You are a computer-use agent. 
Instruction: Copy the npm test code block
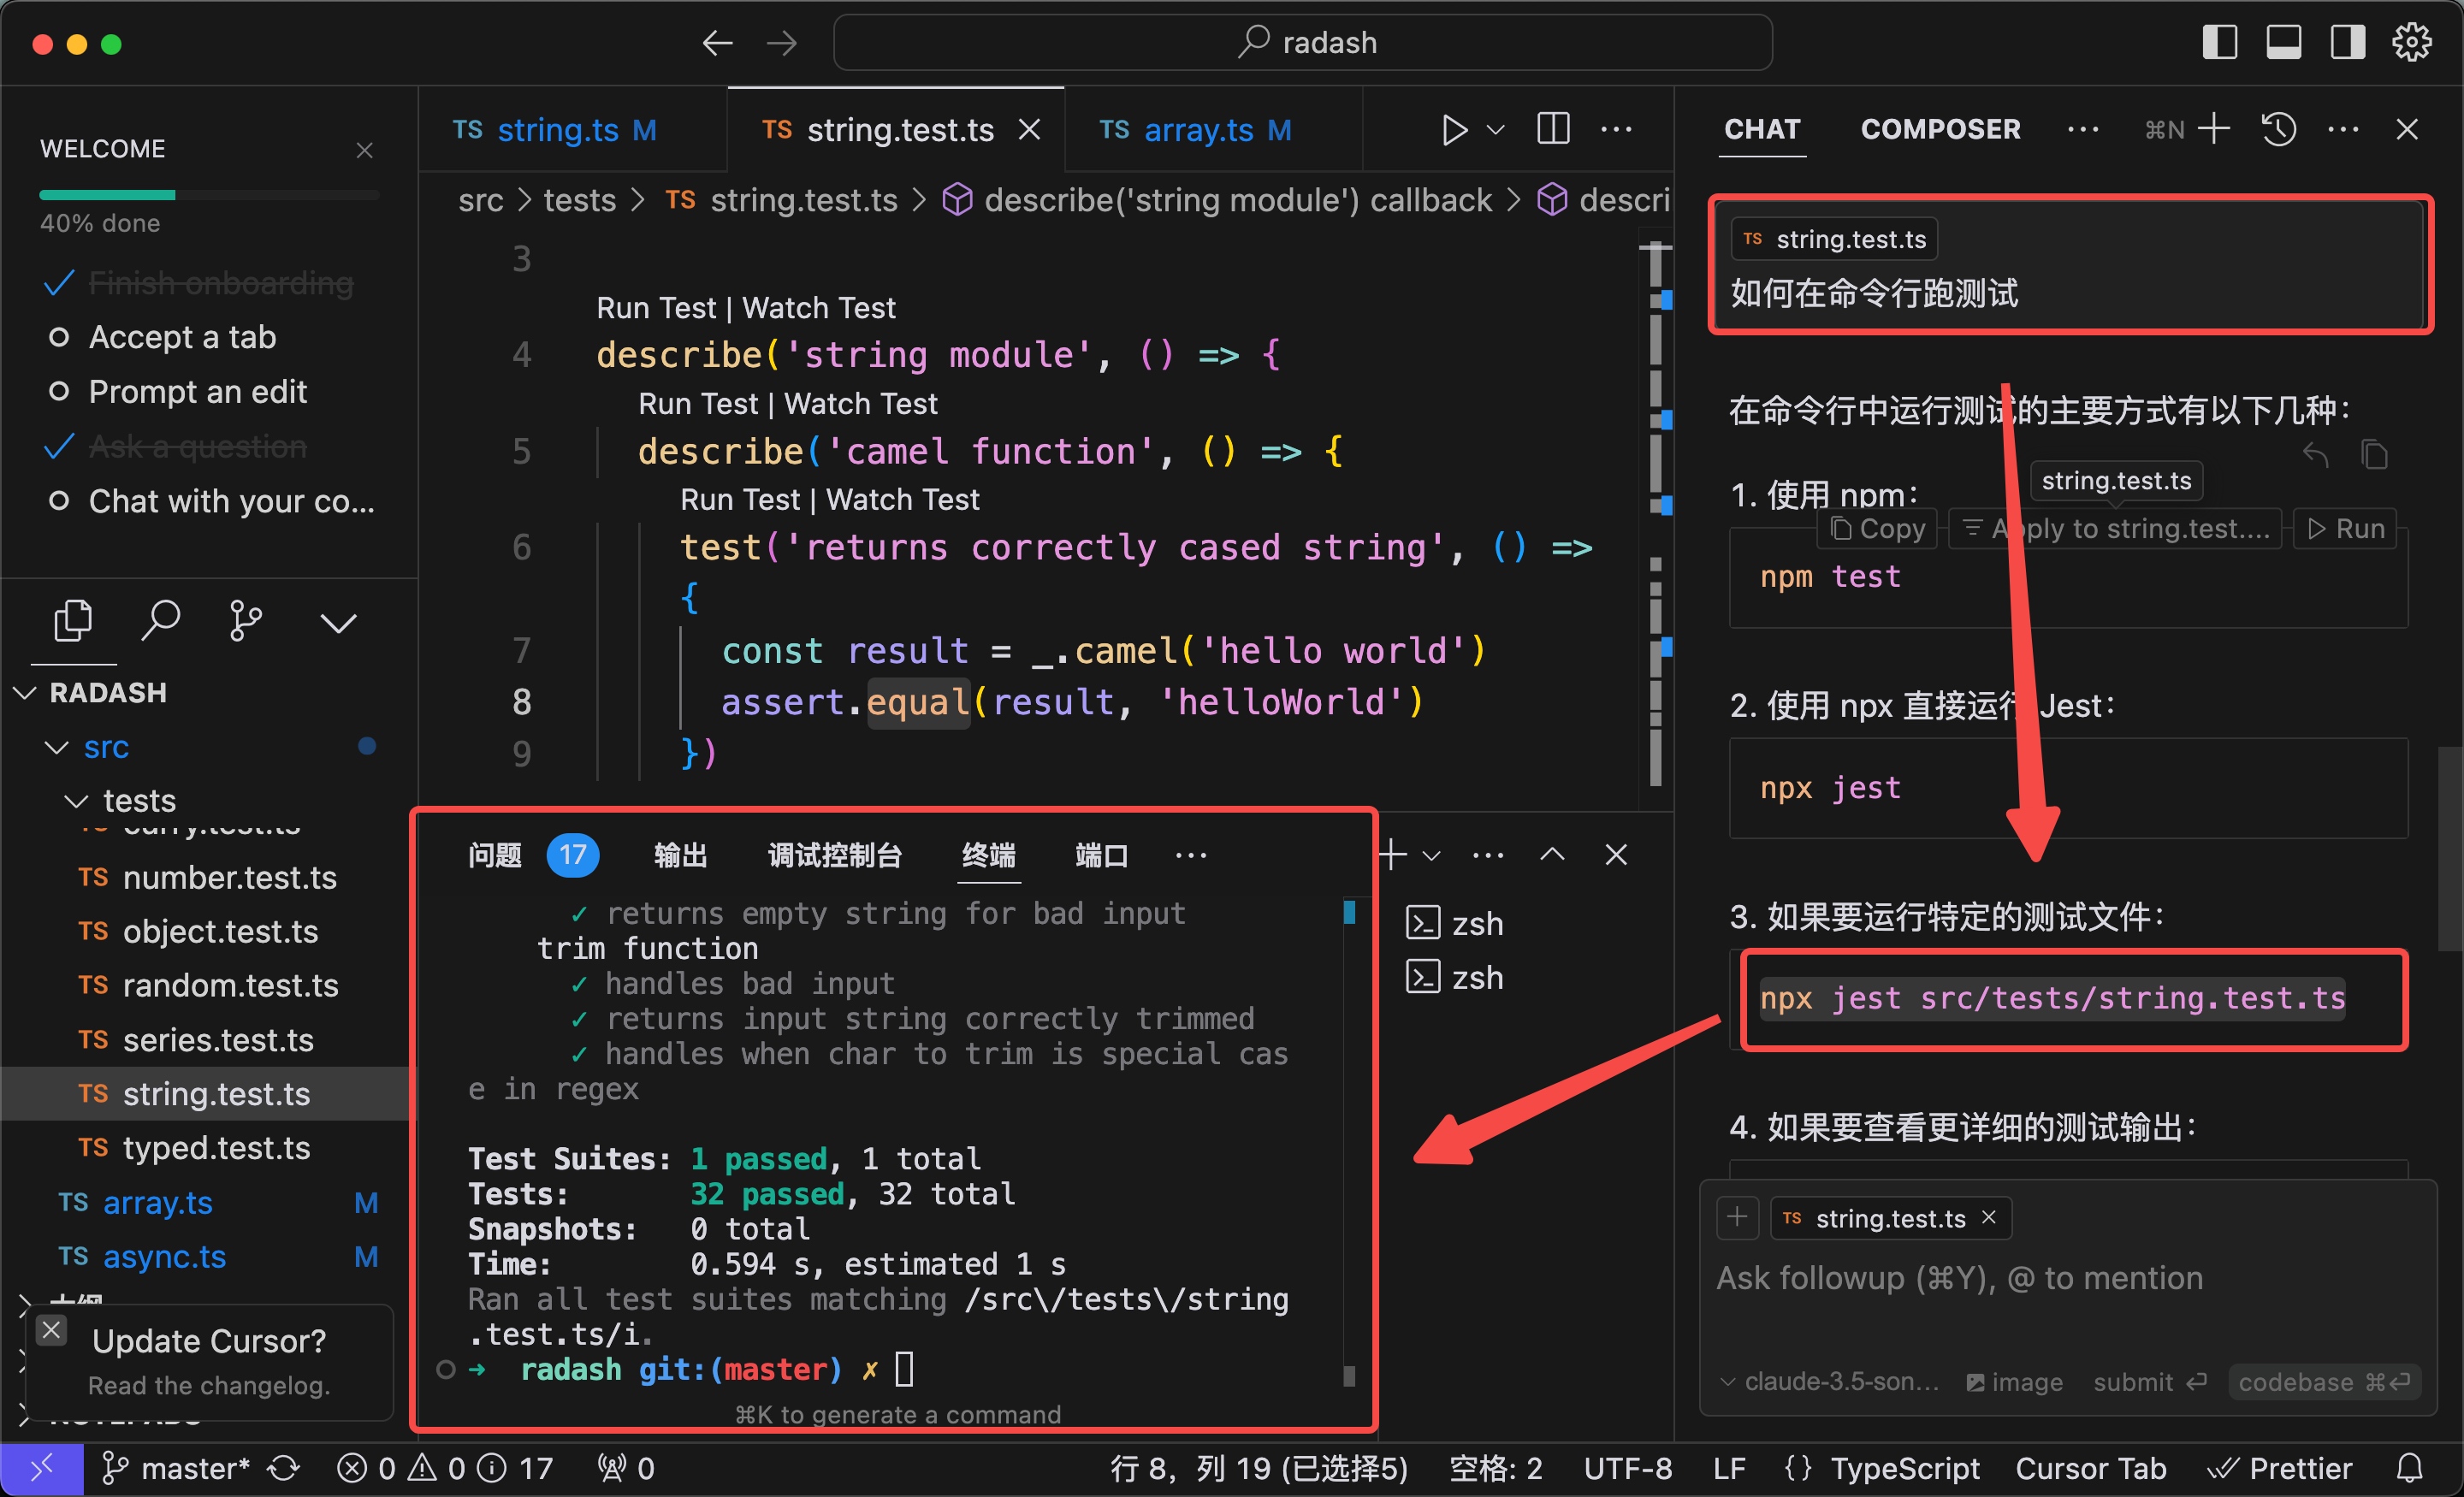pyautogui.click(x=1877, y=528)
